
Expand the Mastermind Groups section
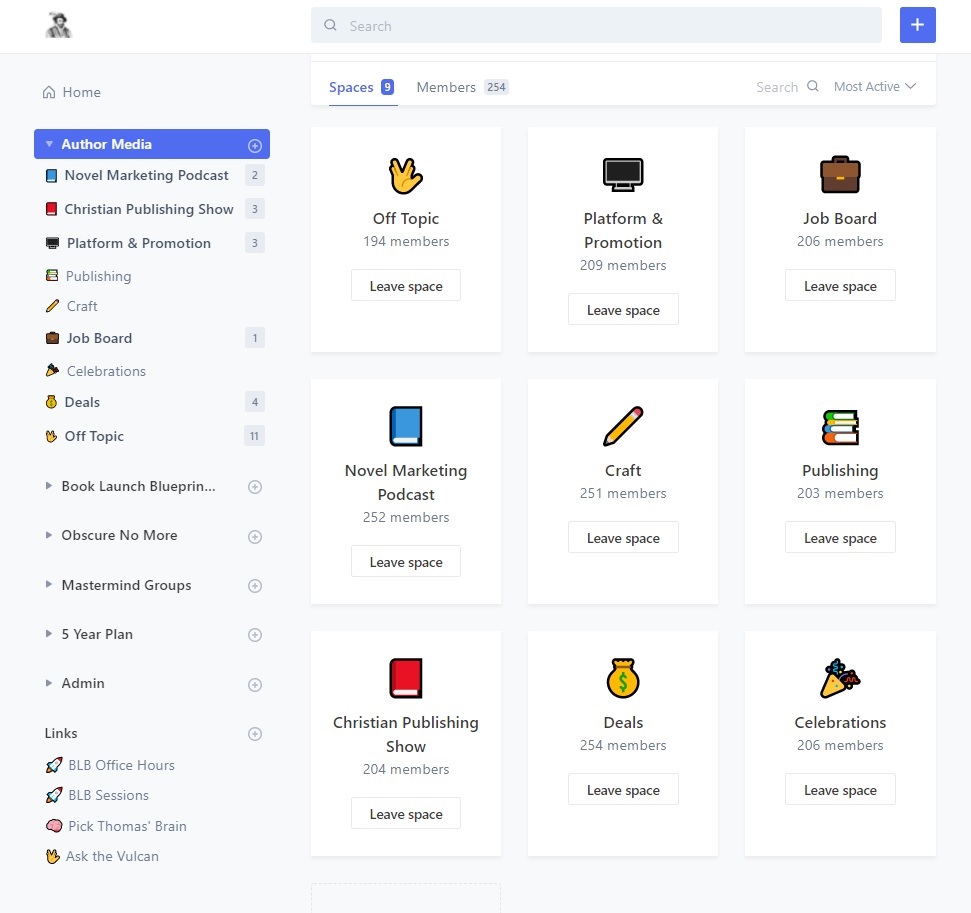[49, 584]
